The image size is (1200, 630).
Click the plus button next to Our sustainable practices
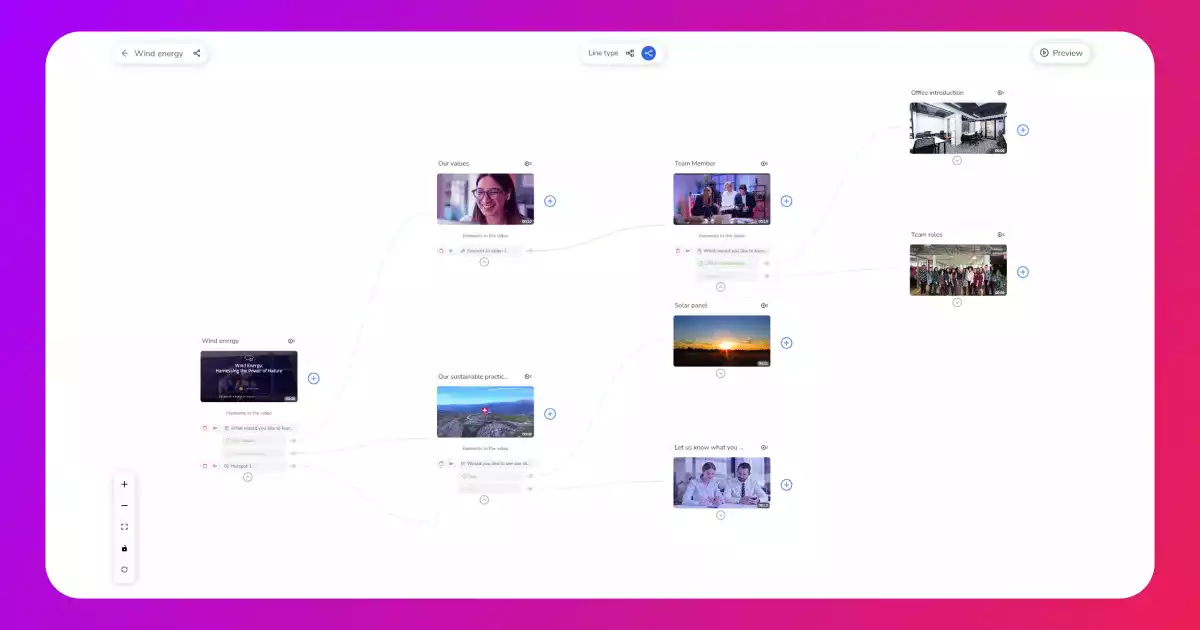(549, 412)
